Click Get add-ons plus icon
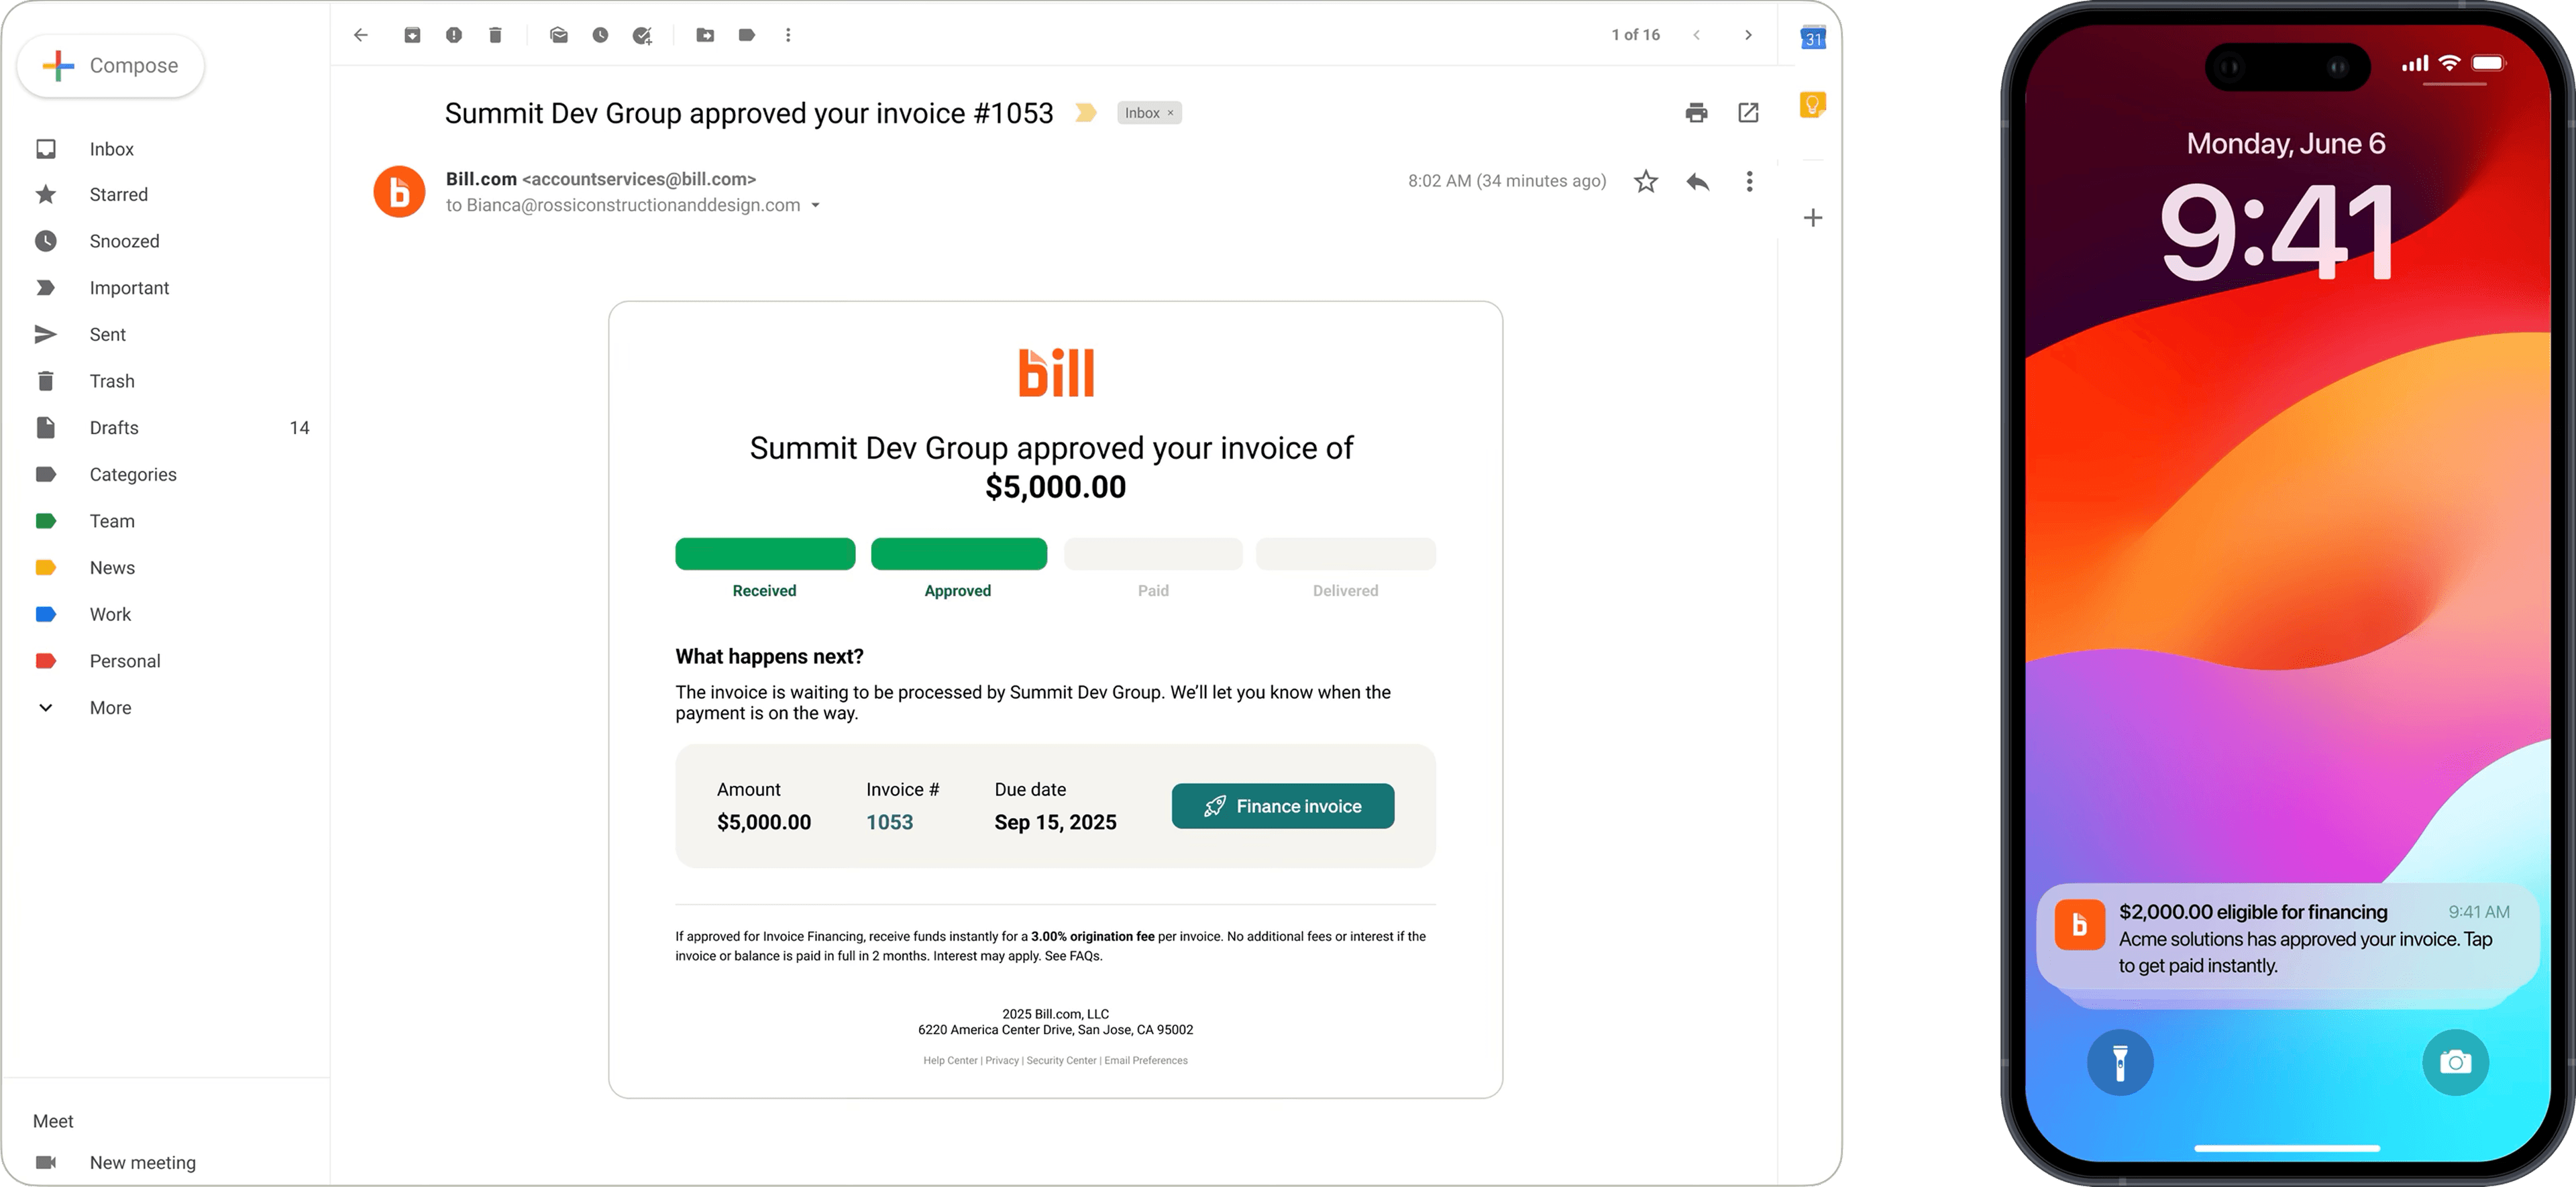Image resolution: width=2576 pixels, height=1187 pixels. [1813, 218]
